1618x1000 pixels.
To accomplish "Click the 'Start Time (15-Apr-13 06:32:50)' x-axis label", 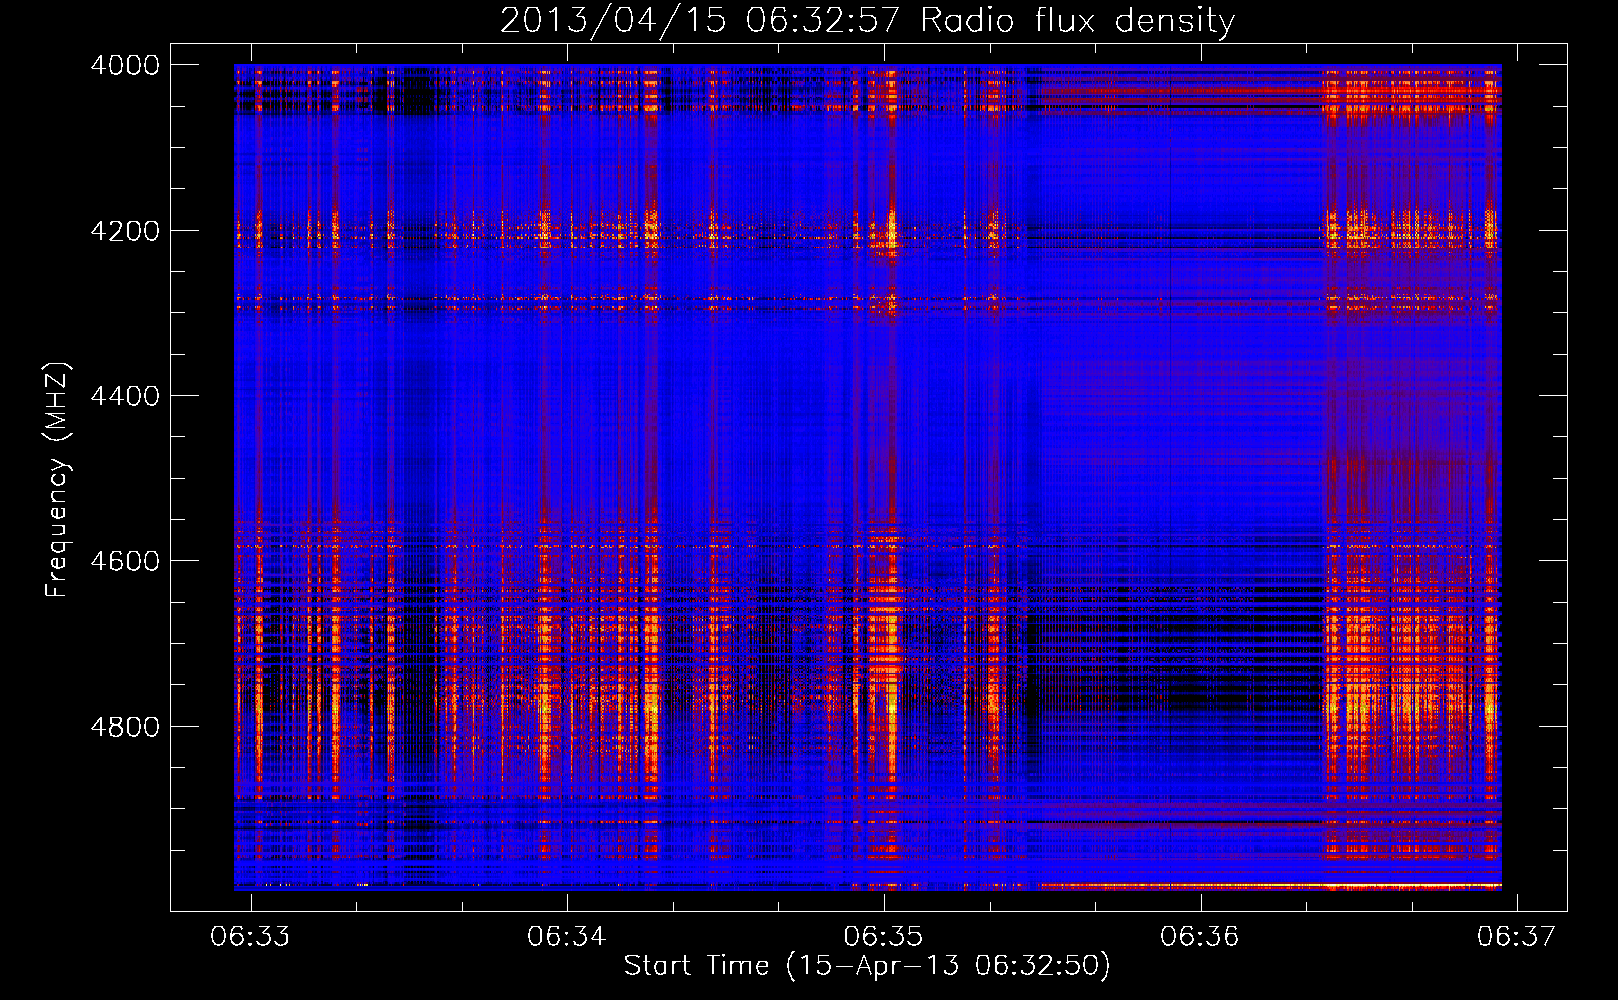I will (x=867, y=966).
